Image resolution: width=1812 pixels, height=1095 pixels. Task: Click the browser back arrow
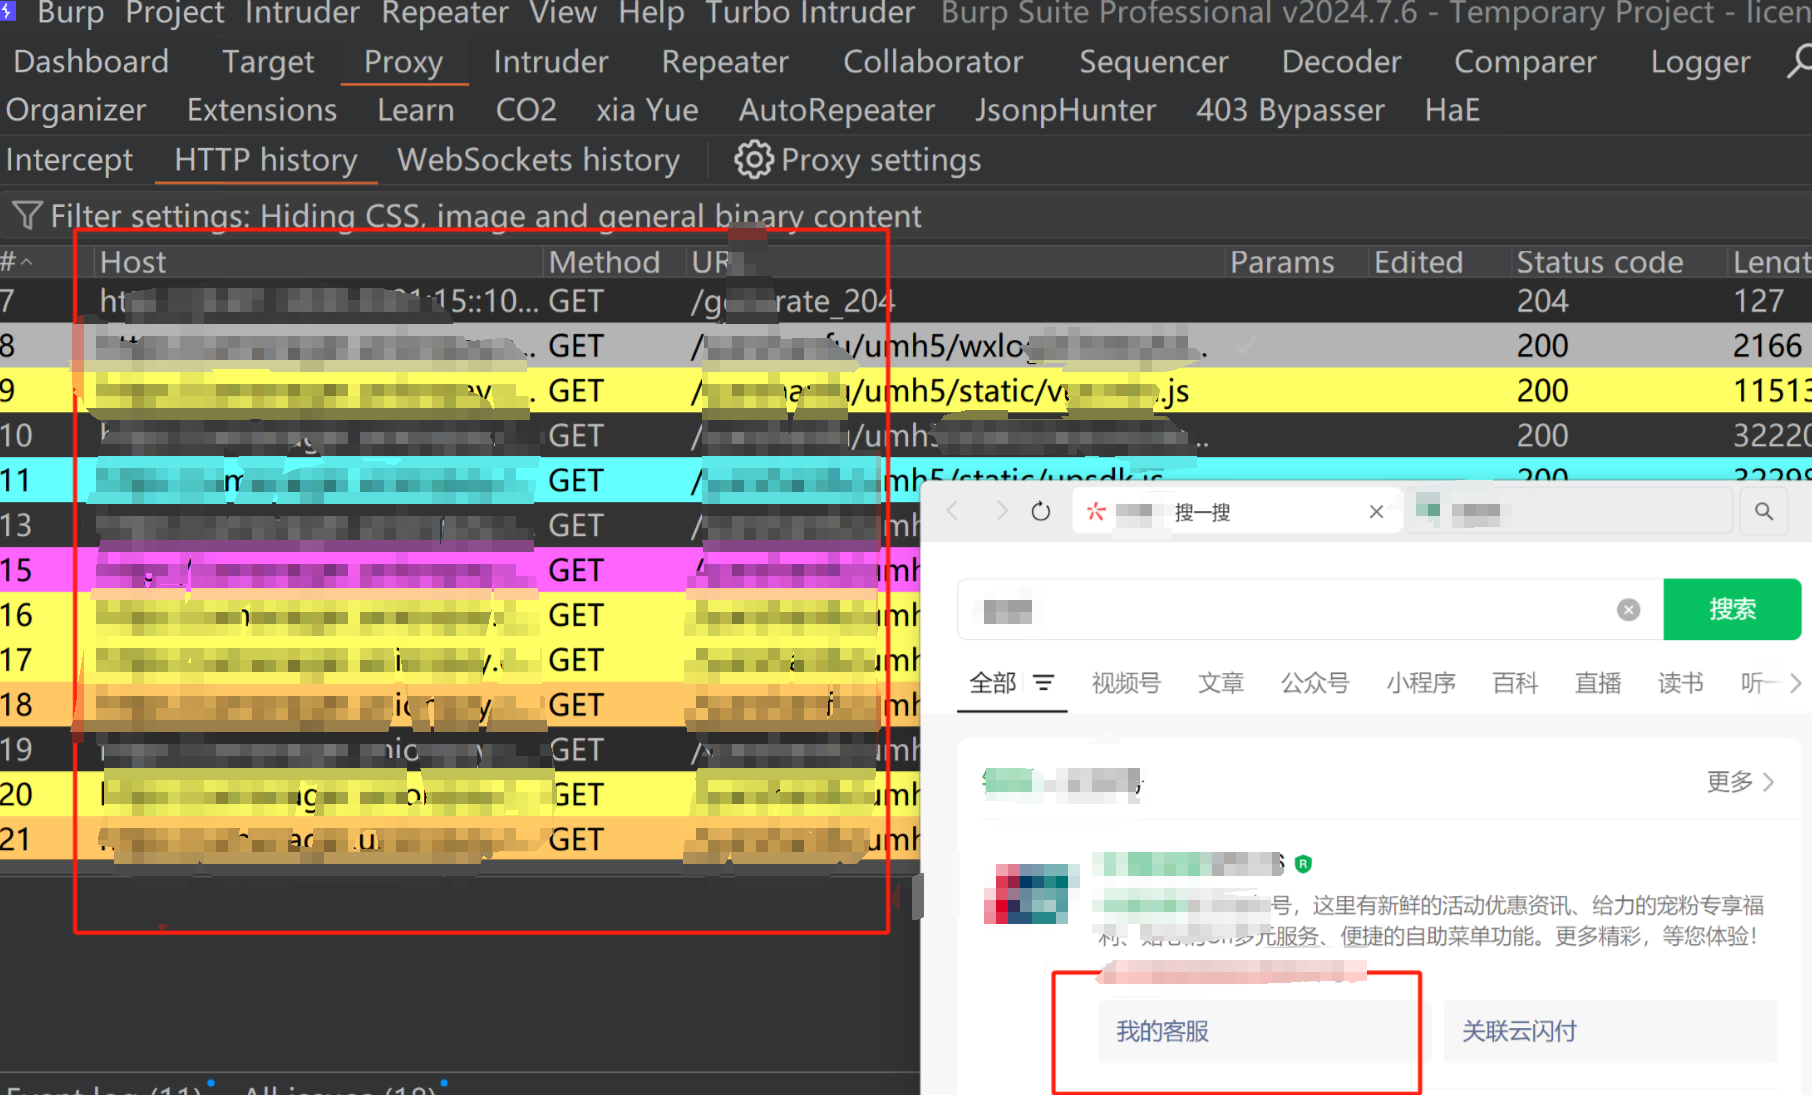(953, 511)
